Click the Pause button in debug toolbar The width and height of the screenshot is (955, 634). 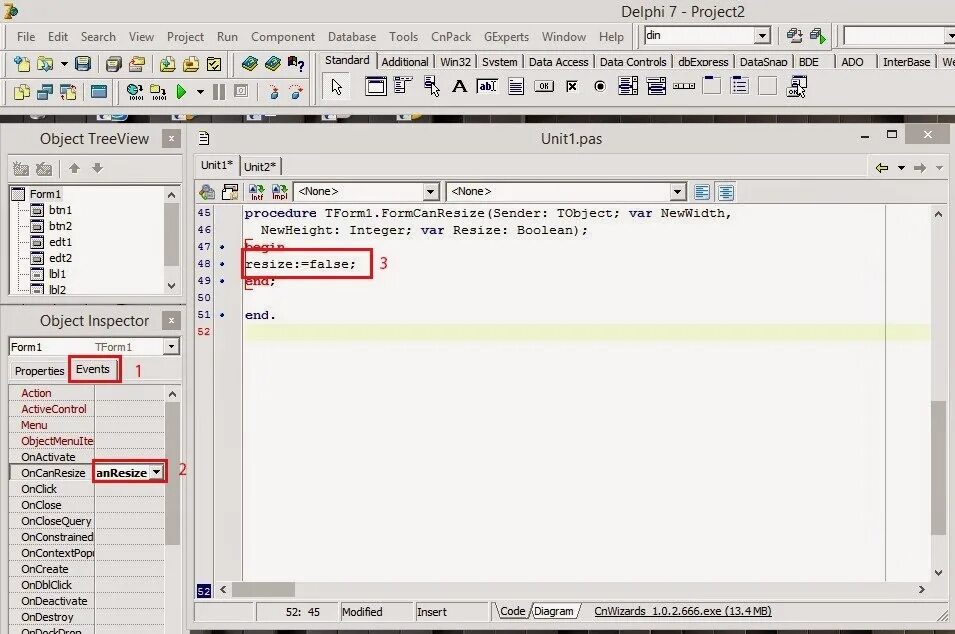tap(219, 92)
